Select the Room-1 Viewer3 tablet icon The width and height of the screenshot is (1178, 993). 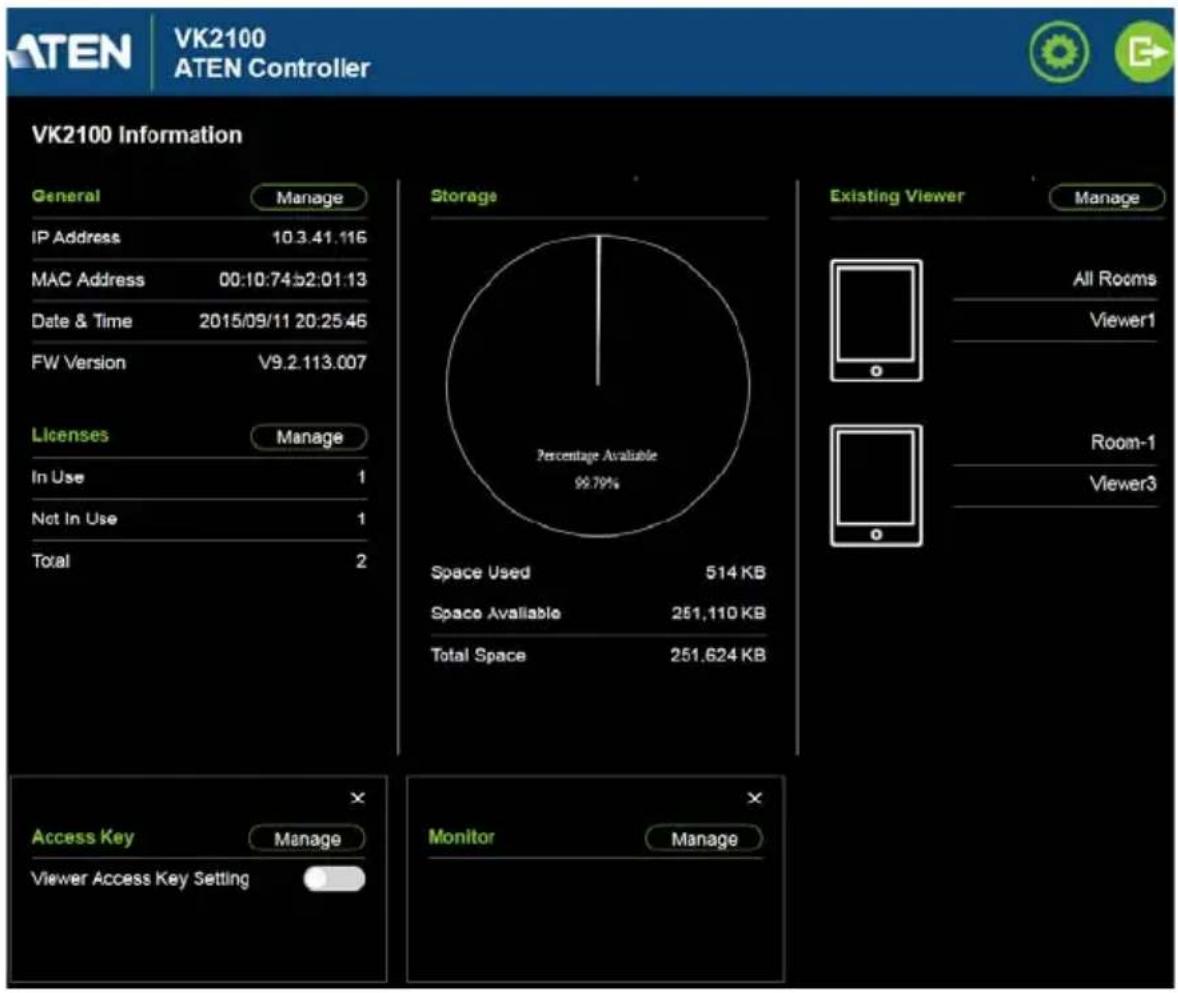[876, 485]
